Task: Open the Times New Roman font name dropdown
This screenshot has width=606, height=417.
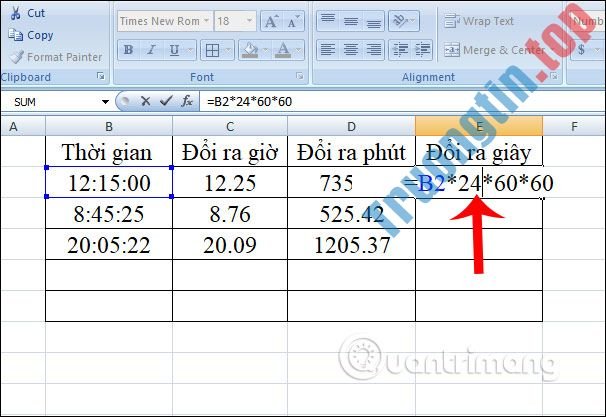Action: click(x=206, y=21)
